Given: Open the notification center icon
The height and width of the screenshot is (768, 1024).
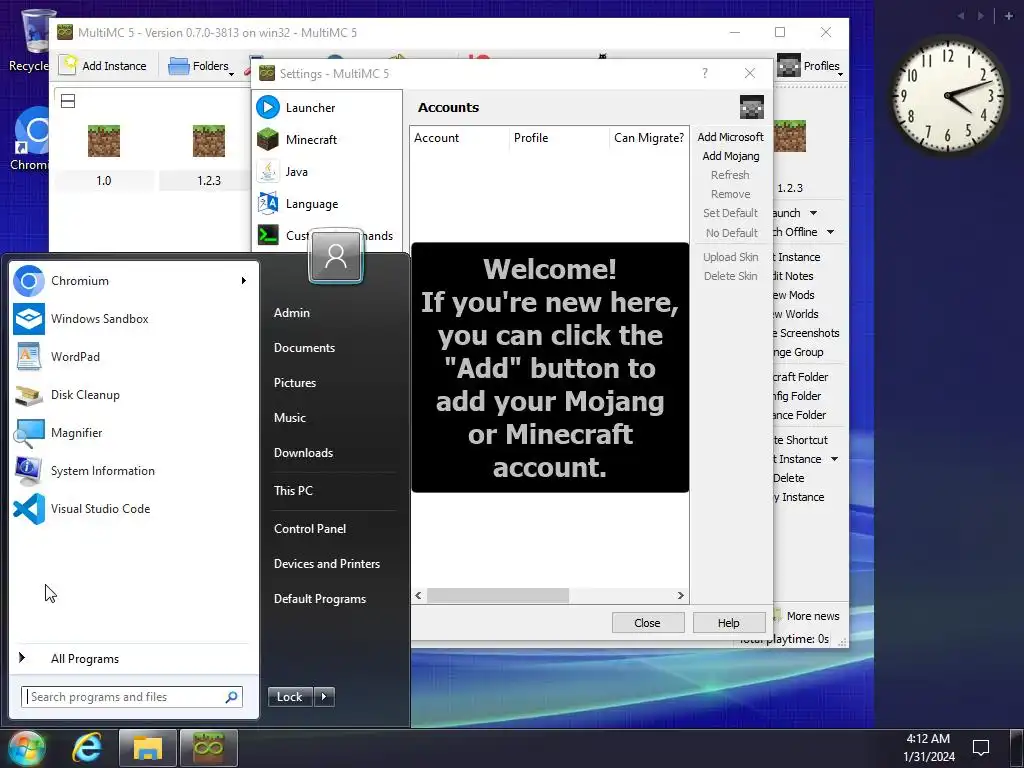Looking at the screenshot, I should (x=981, y=748).
